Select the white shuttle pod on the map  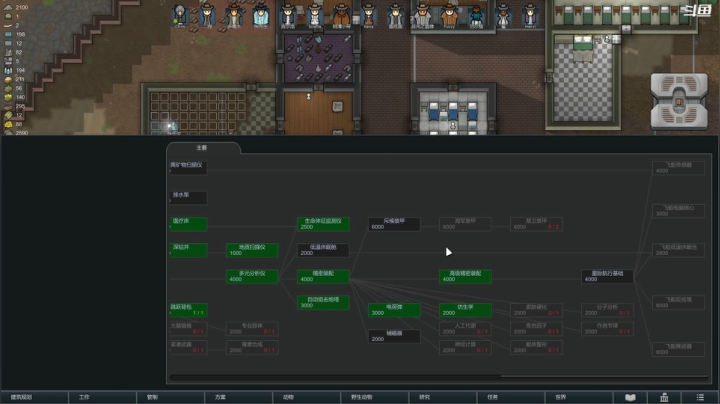pyautogui.click(x=679, y=101)
